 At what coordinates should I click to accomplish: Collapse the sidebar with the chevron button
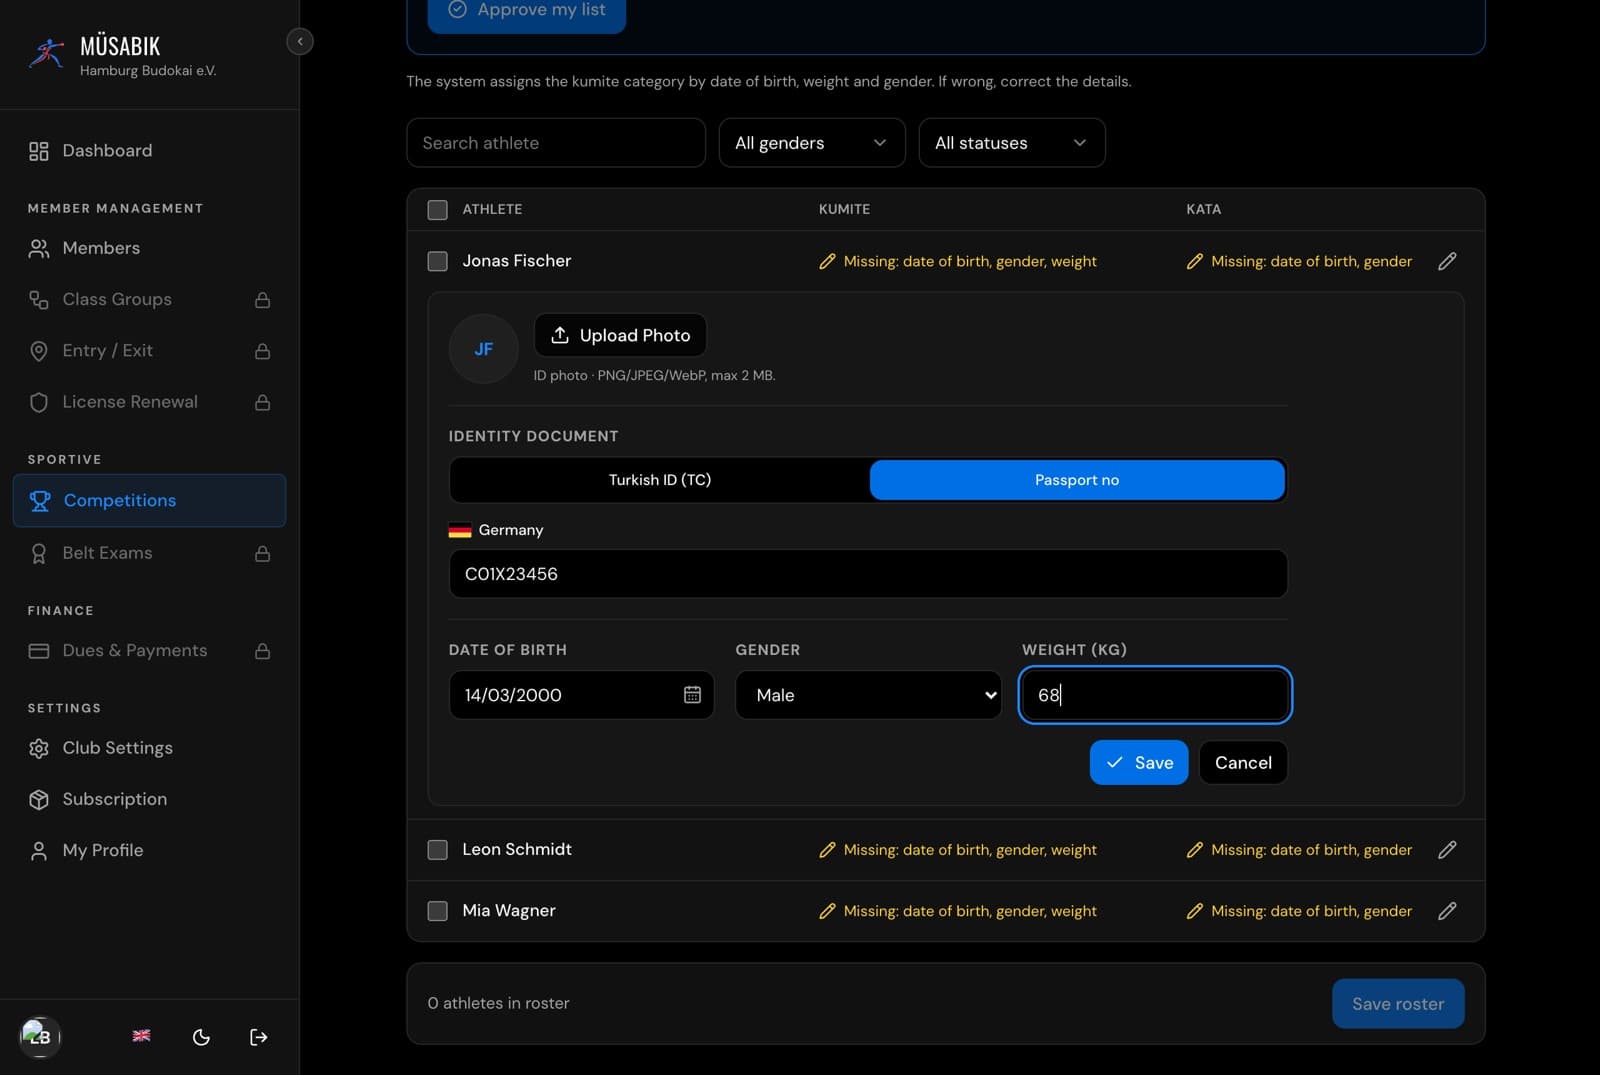[300, 41]
